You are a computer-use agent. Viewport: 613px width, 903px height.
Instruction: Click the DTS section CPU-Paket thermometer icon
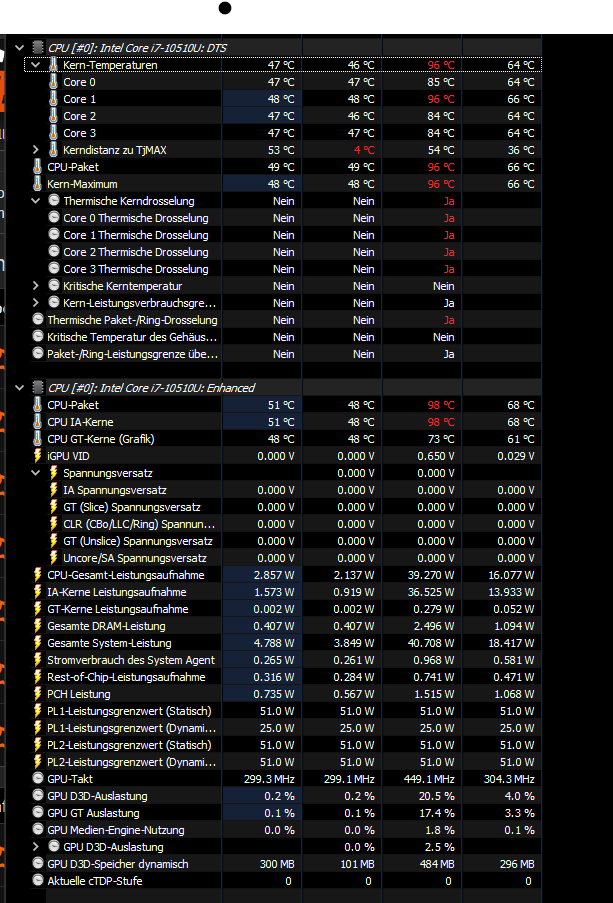(x=38, y=167)
